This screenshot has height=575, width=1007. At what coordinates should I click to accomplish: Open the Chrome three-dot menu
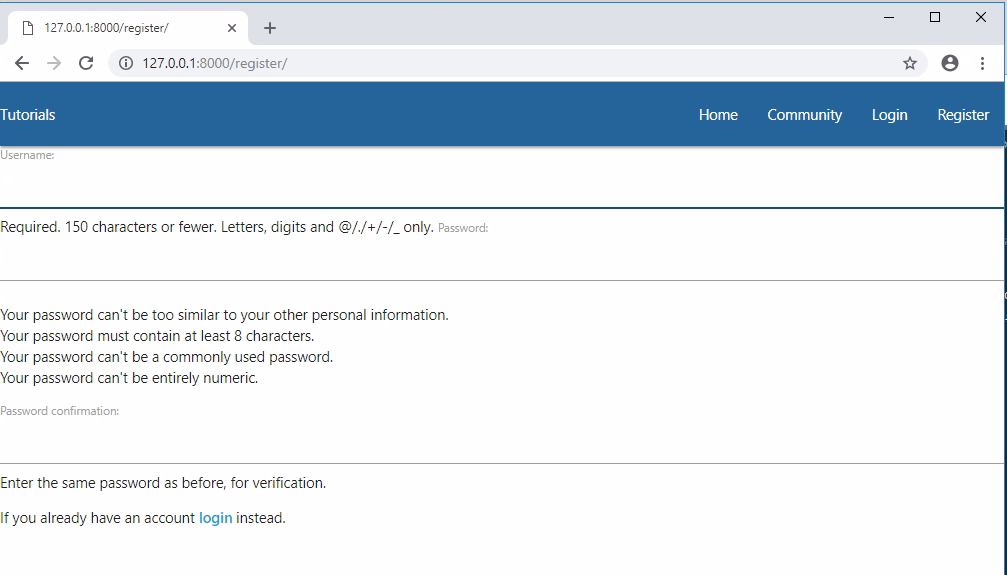tap(983, 63)
